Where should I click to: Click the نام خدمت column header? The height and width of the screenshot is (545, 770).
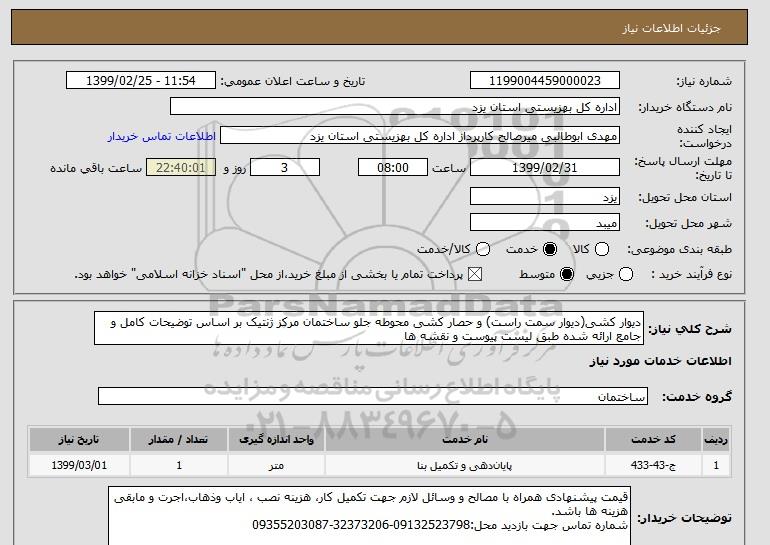click(465, 439)
